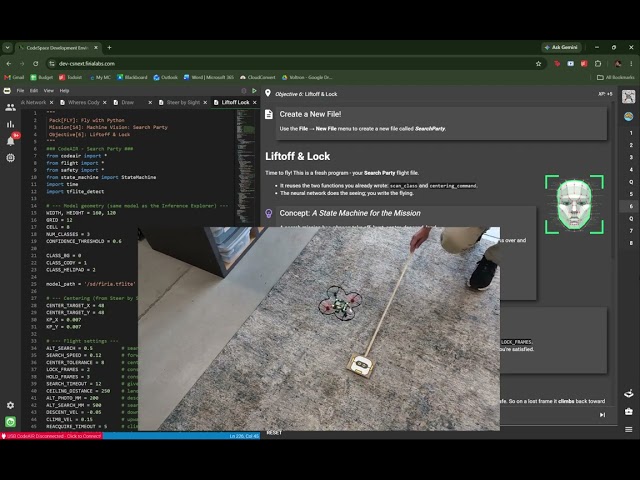
Task: Open the File menu
Action: pyautogui.click(x=20, y=91)
